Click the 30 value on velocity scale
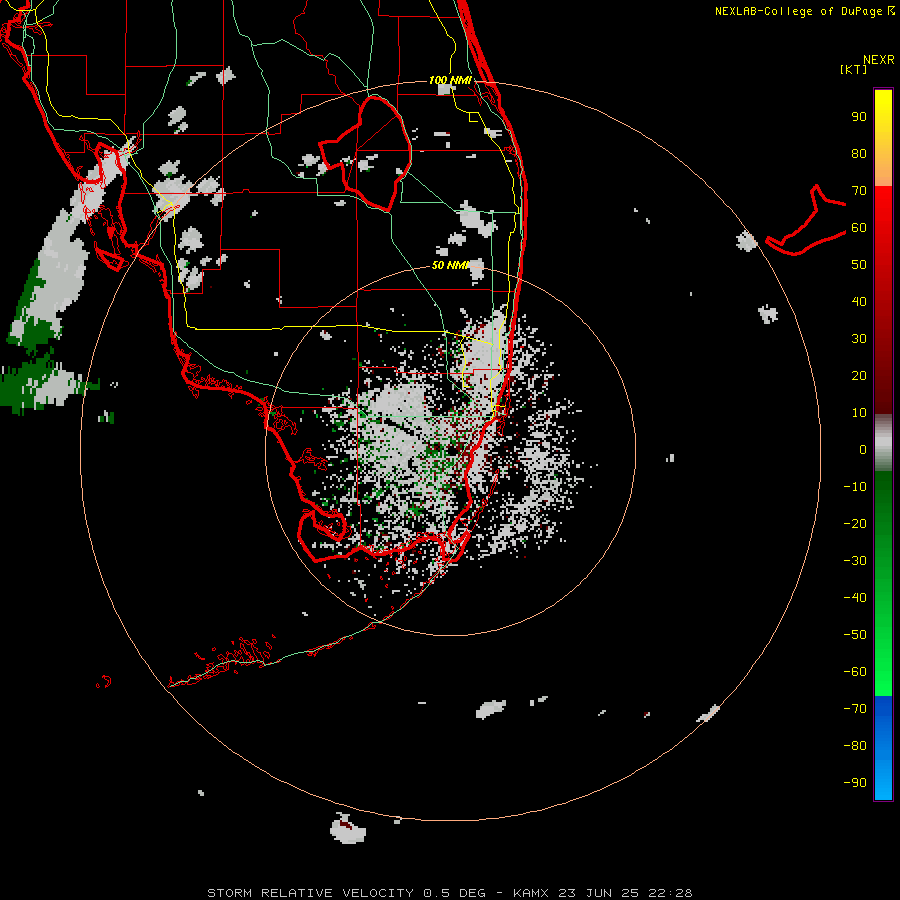900x900 pixels. pyautogui.click(x=859, y=339)
